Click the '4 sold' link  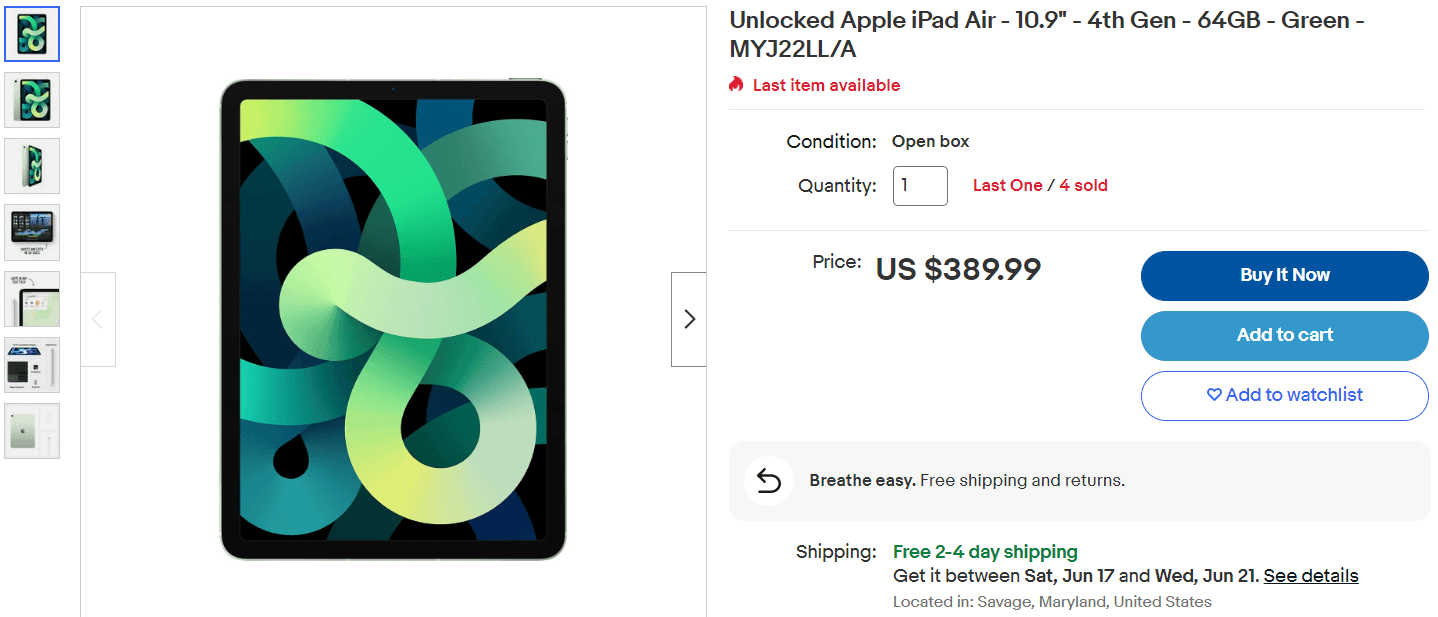[x=1083, y=185]
